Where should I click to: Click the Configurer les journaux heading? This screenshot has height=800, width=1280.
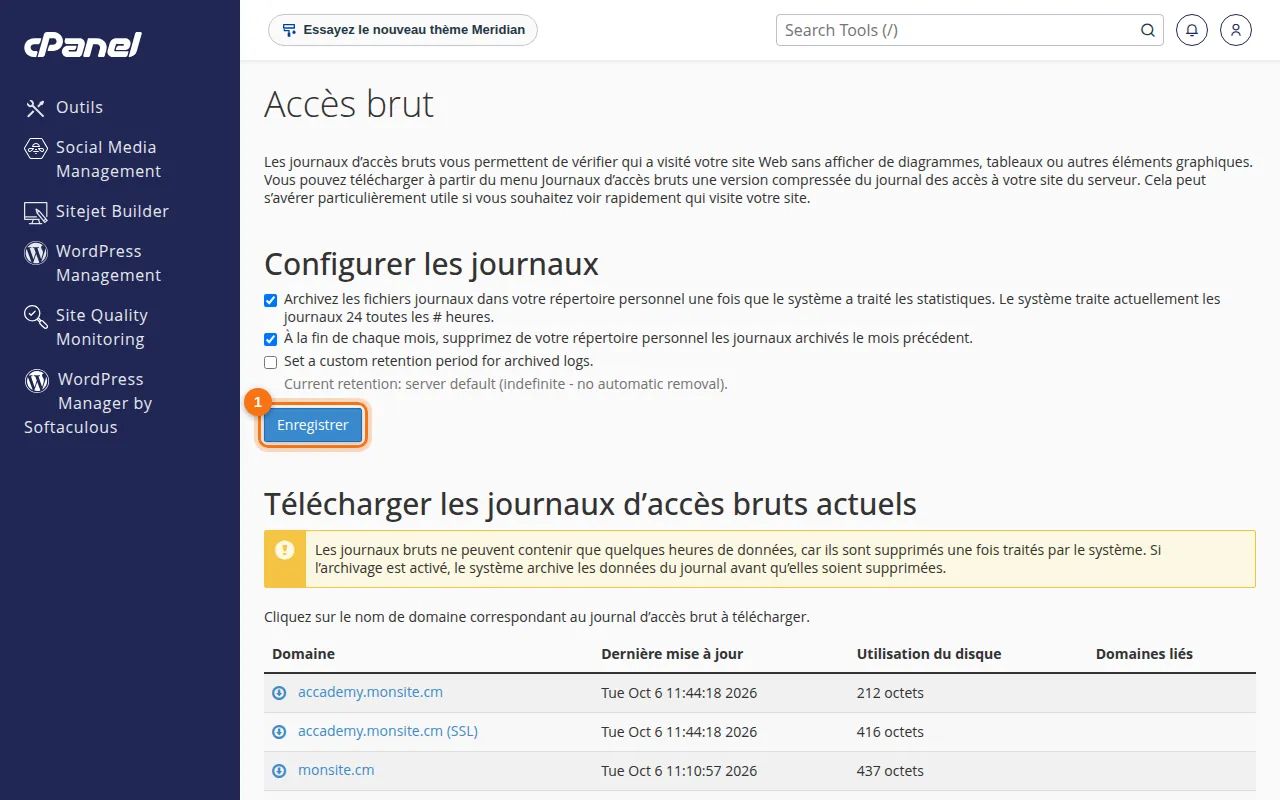(431, 264)
